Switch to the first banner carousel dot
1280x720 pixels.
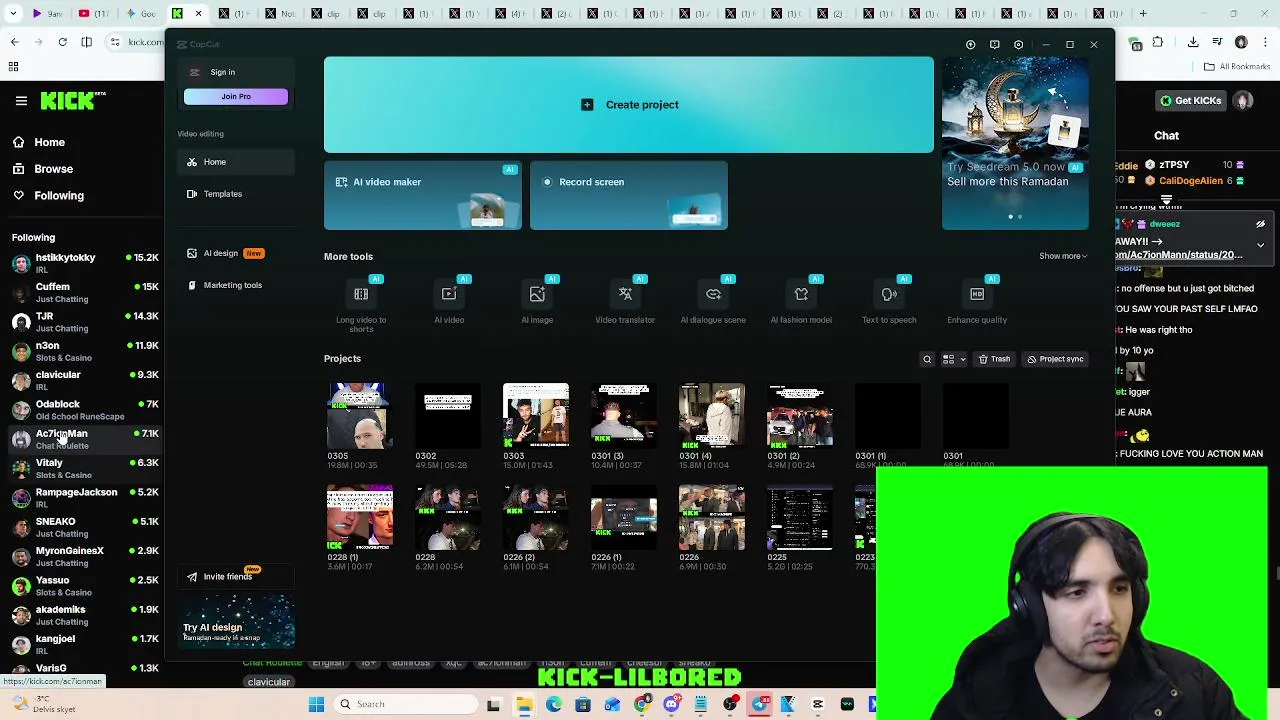click(1010, 216)
